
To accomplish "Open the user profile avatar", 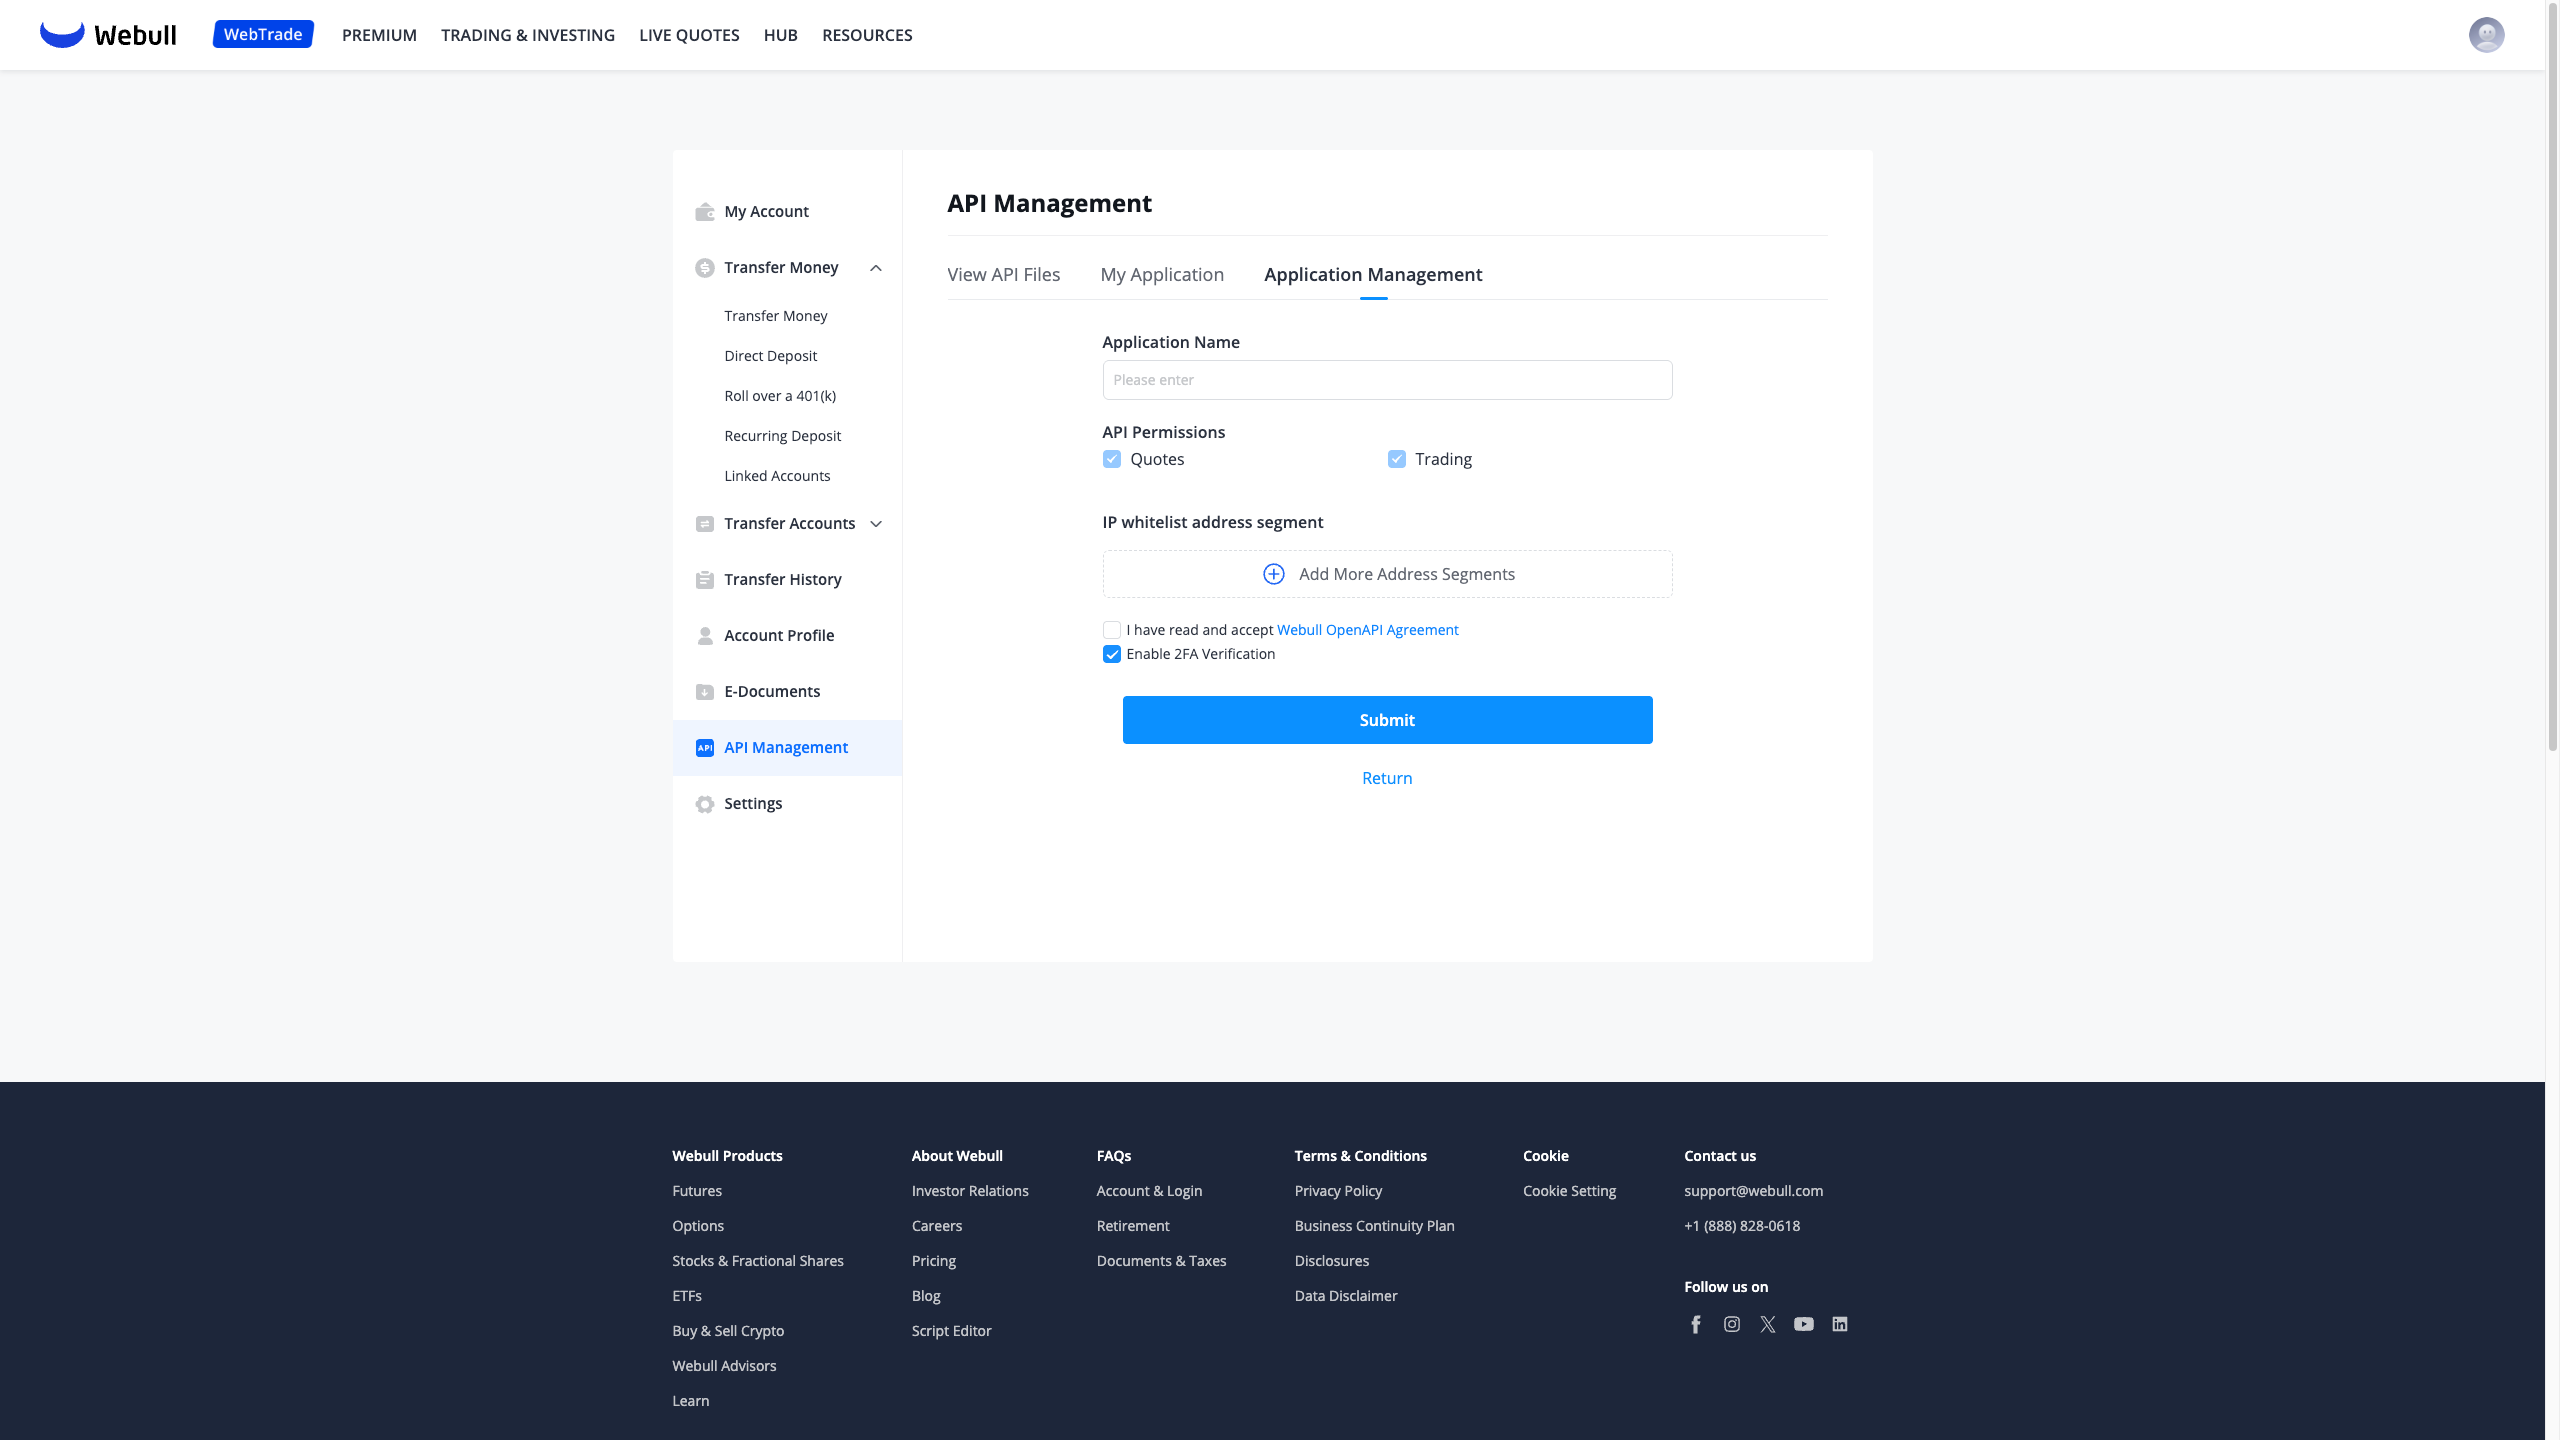I will 2486,35.
